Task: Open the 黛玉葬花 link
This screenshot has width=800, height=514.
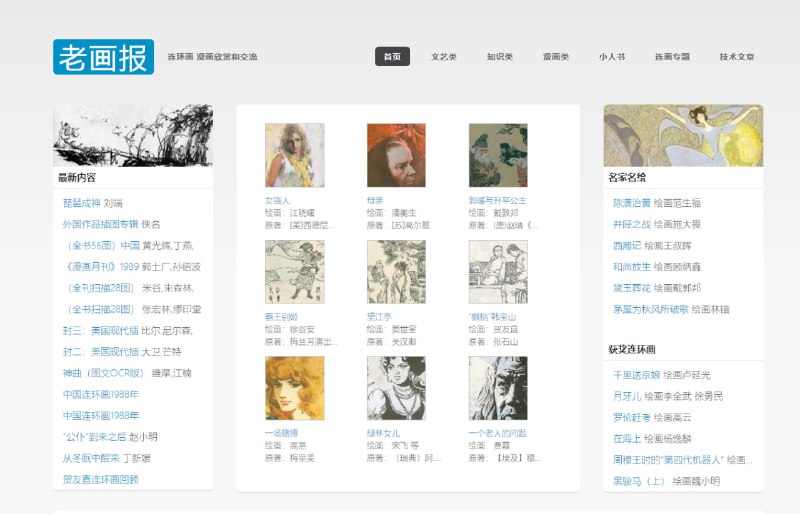Action: coord(632,288)
